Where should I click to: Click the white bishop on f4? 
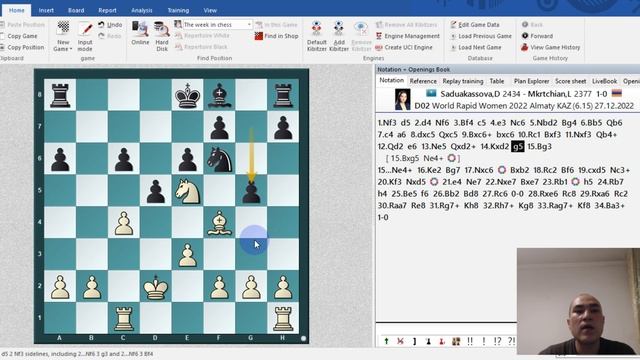click(219, 223)
